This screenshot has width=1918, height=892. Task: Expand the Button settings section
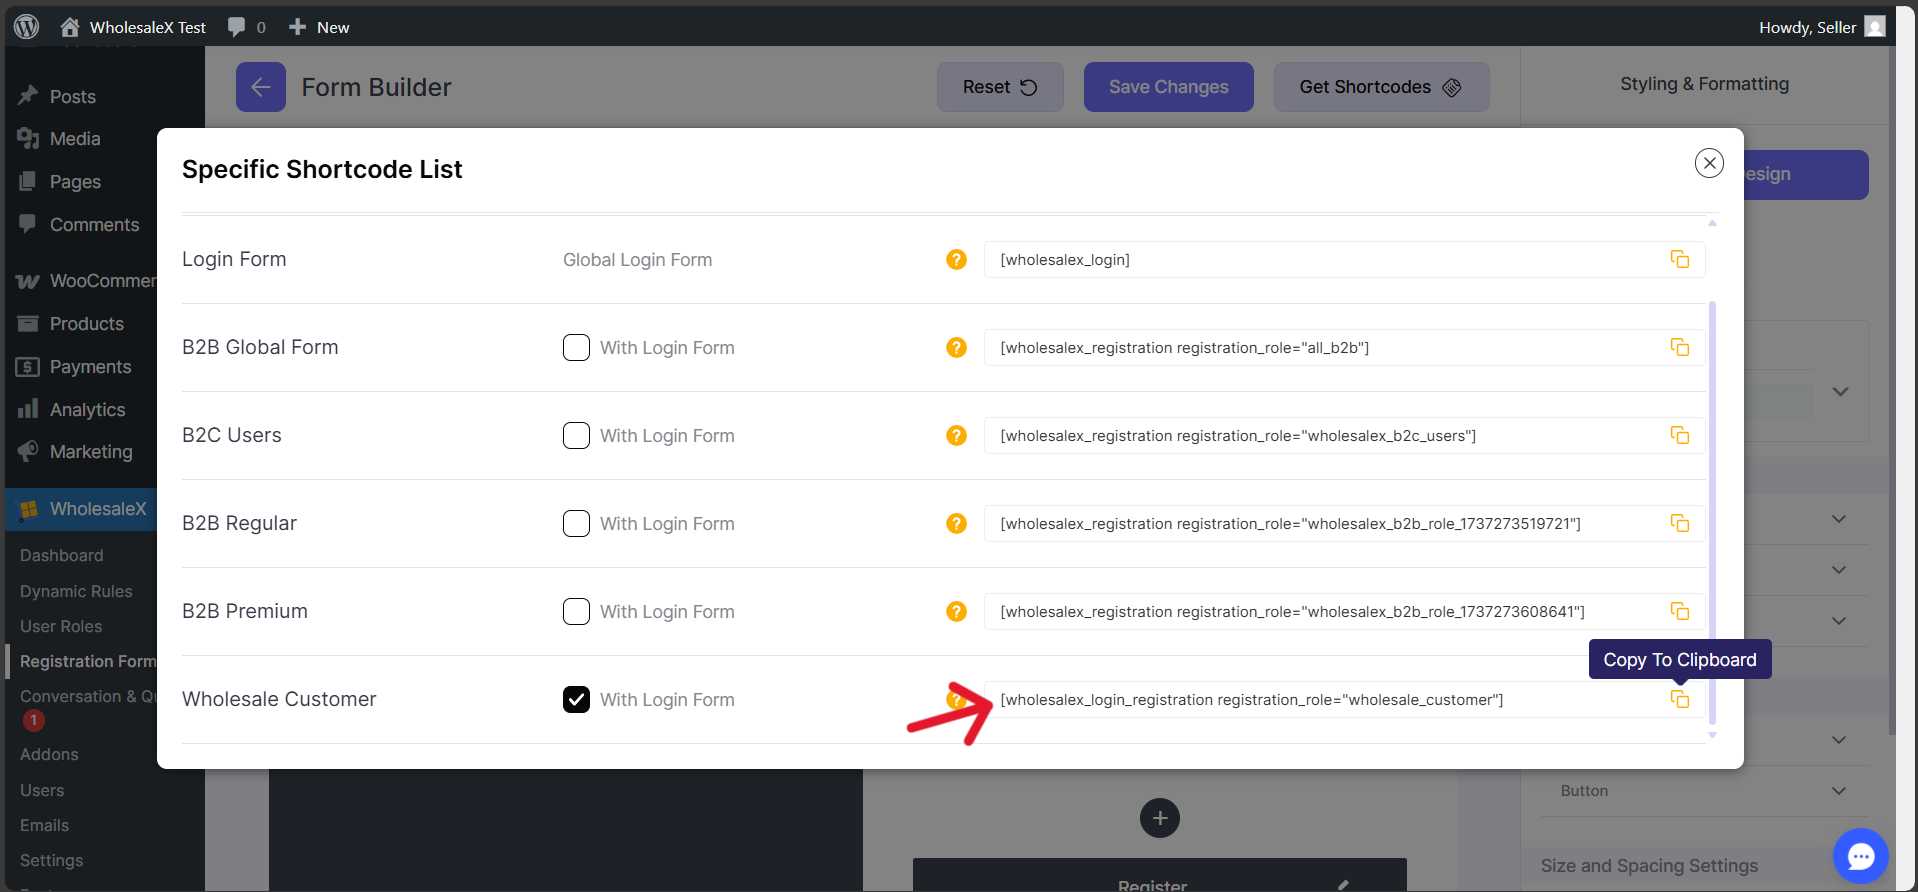point(1838,791)
